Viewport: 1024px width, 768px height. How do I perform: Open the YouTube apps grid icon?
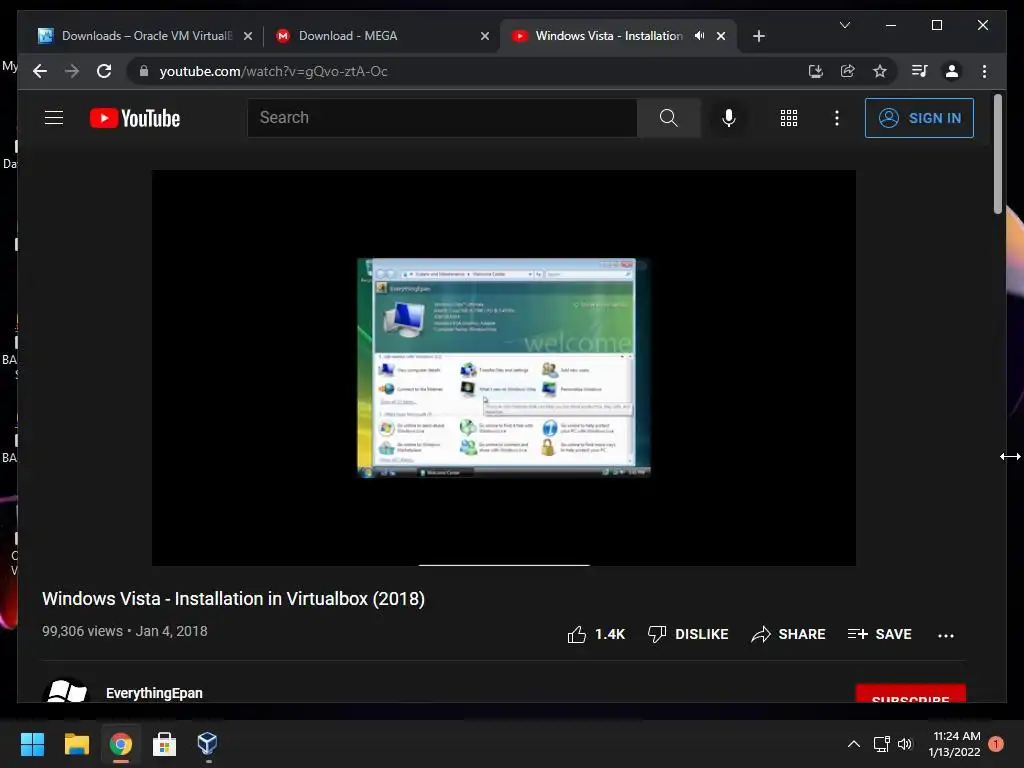789,118
